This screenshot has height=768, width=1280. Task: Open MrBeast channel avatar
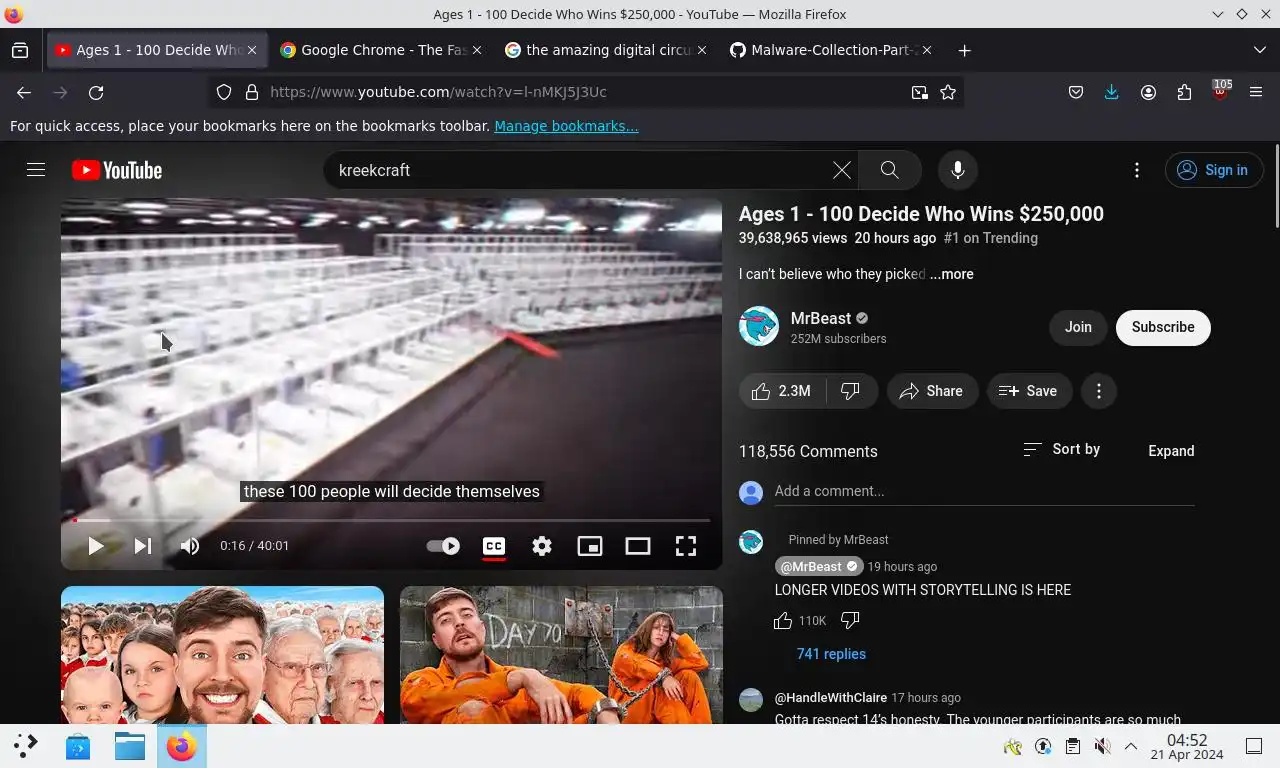(x=759, y=327)
